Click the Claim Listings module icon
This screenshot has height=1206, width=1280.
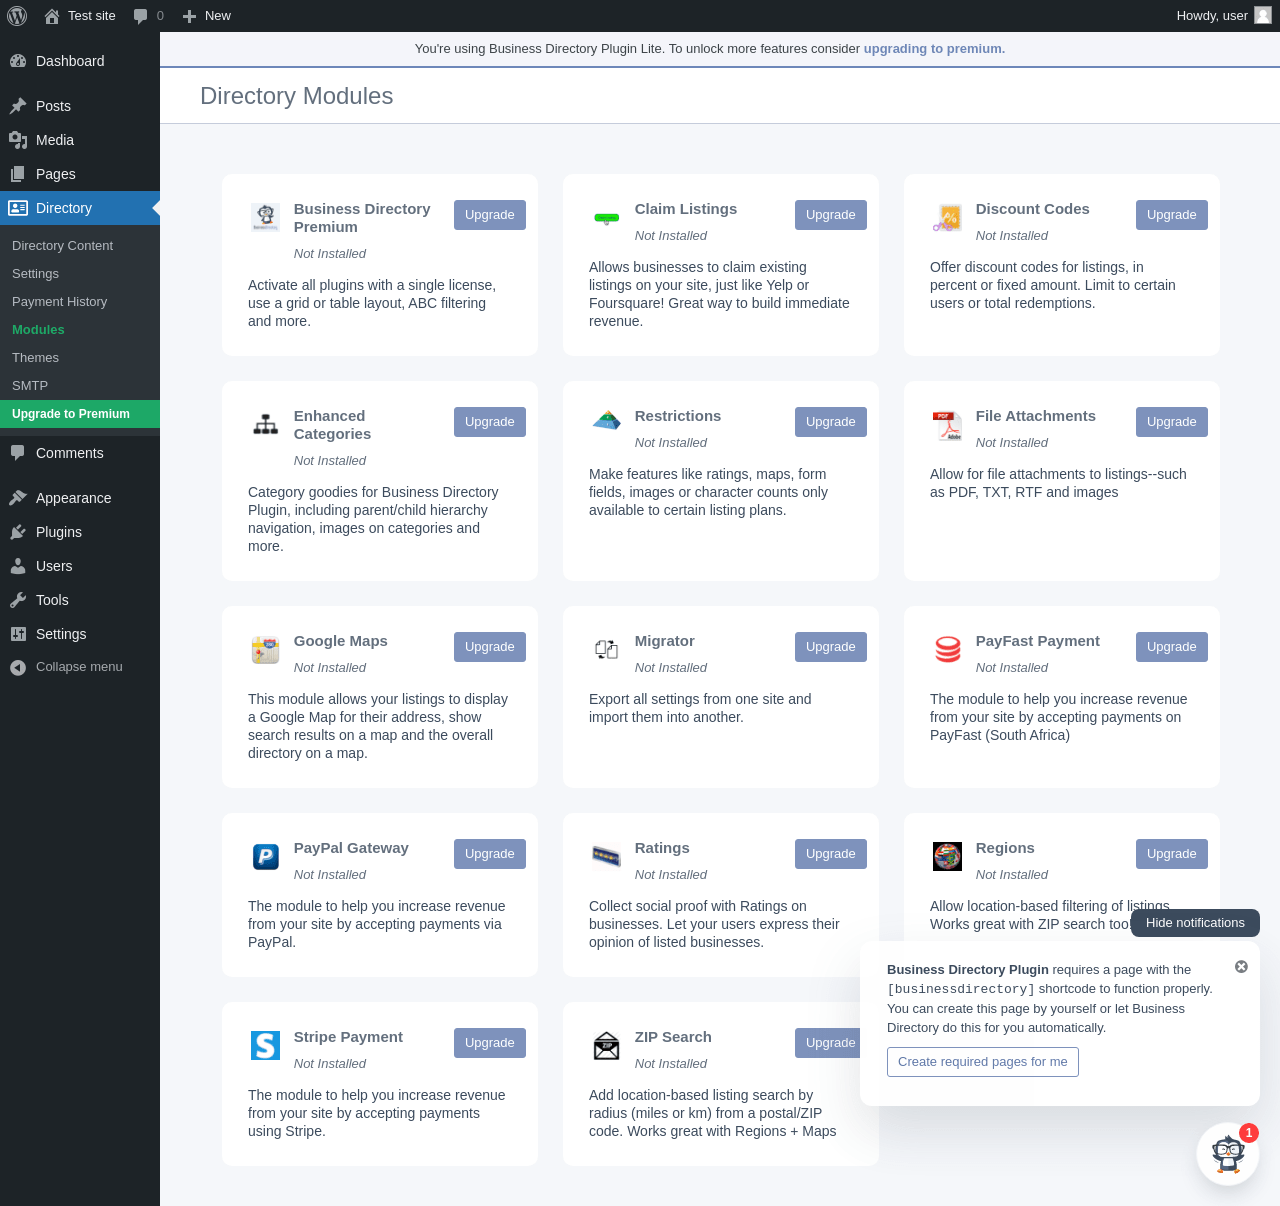607,217
